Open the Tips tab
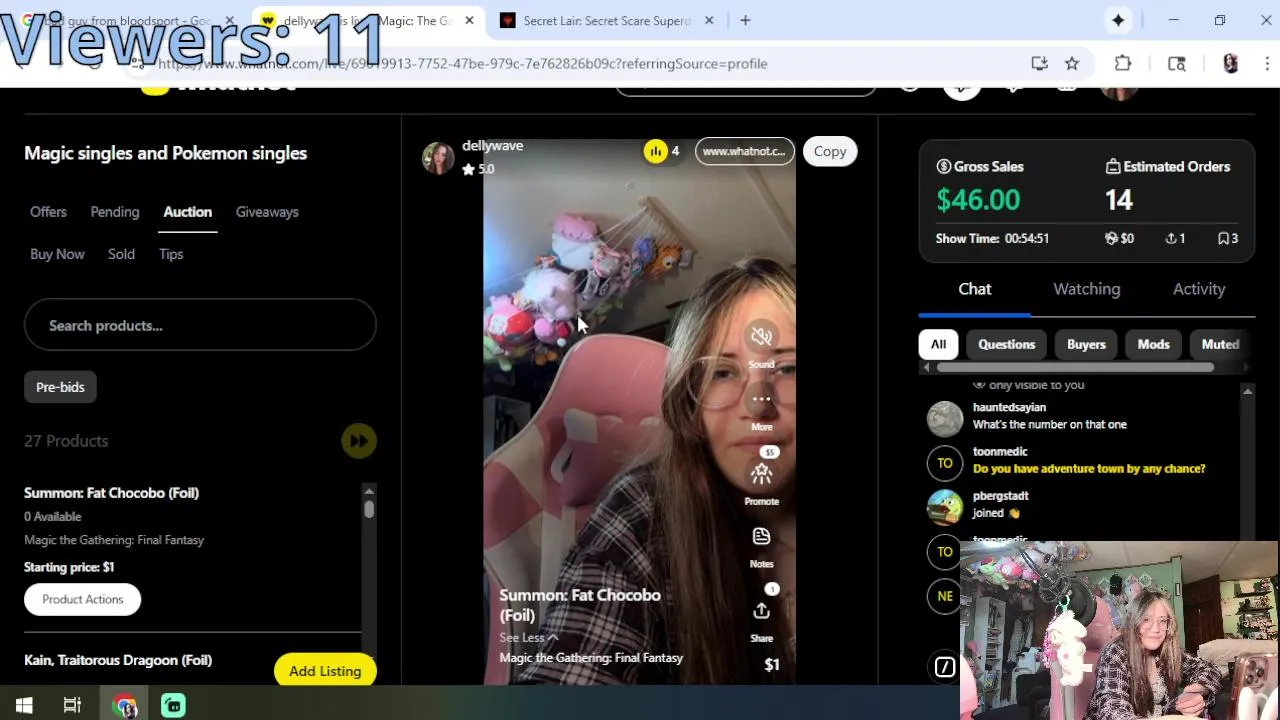 click(171, 254)
